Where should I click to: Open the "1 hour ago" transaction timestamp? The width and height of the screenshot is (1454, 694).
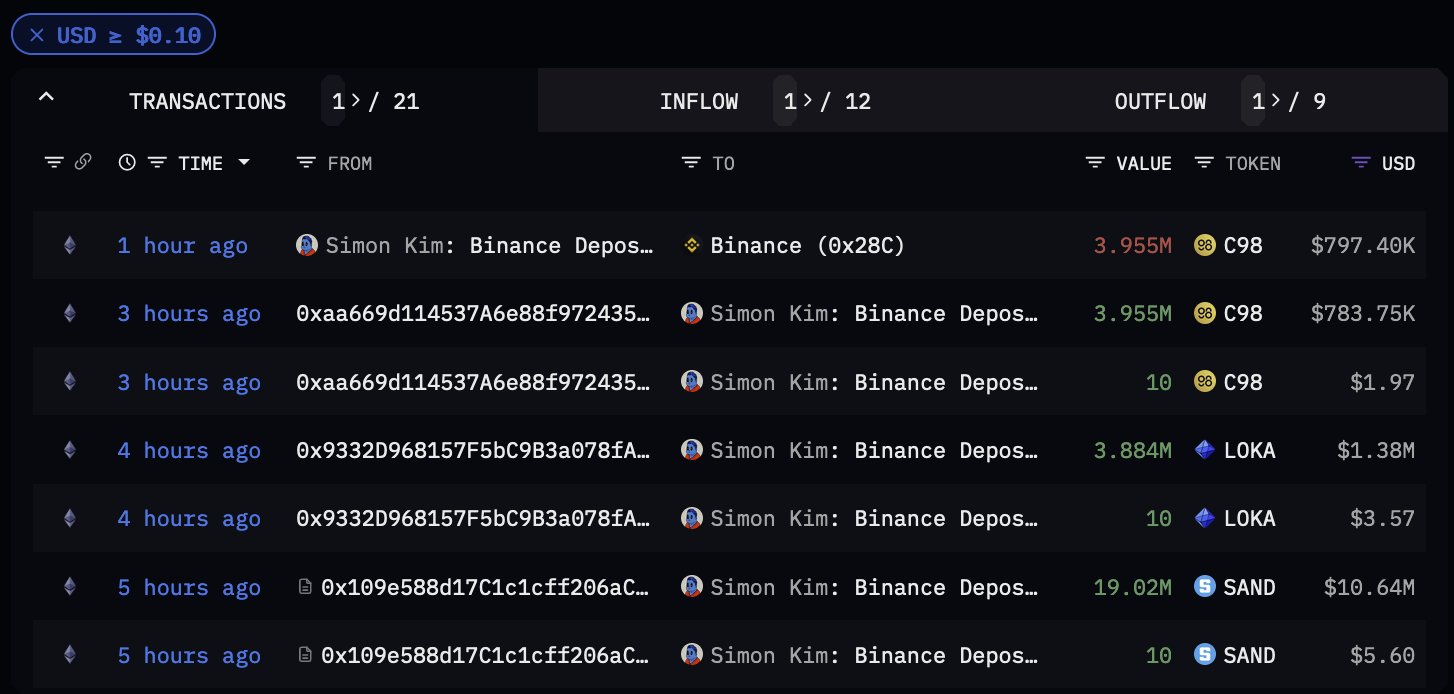(182, 245)
